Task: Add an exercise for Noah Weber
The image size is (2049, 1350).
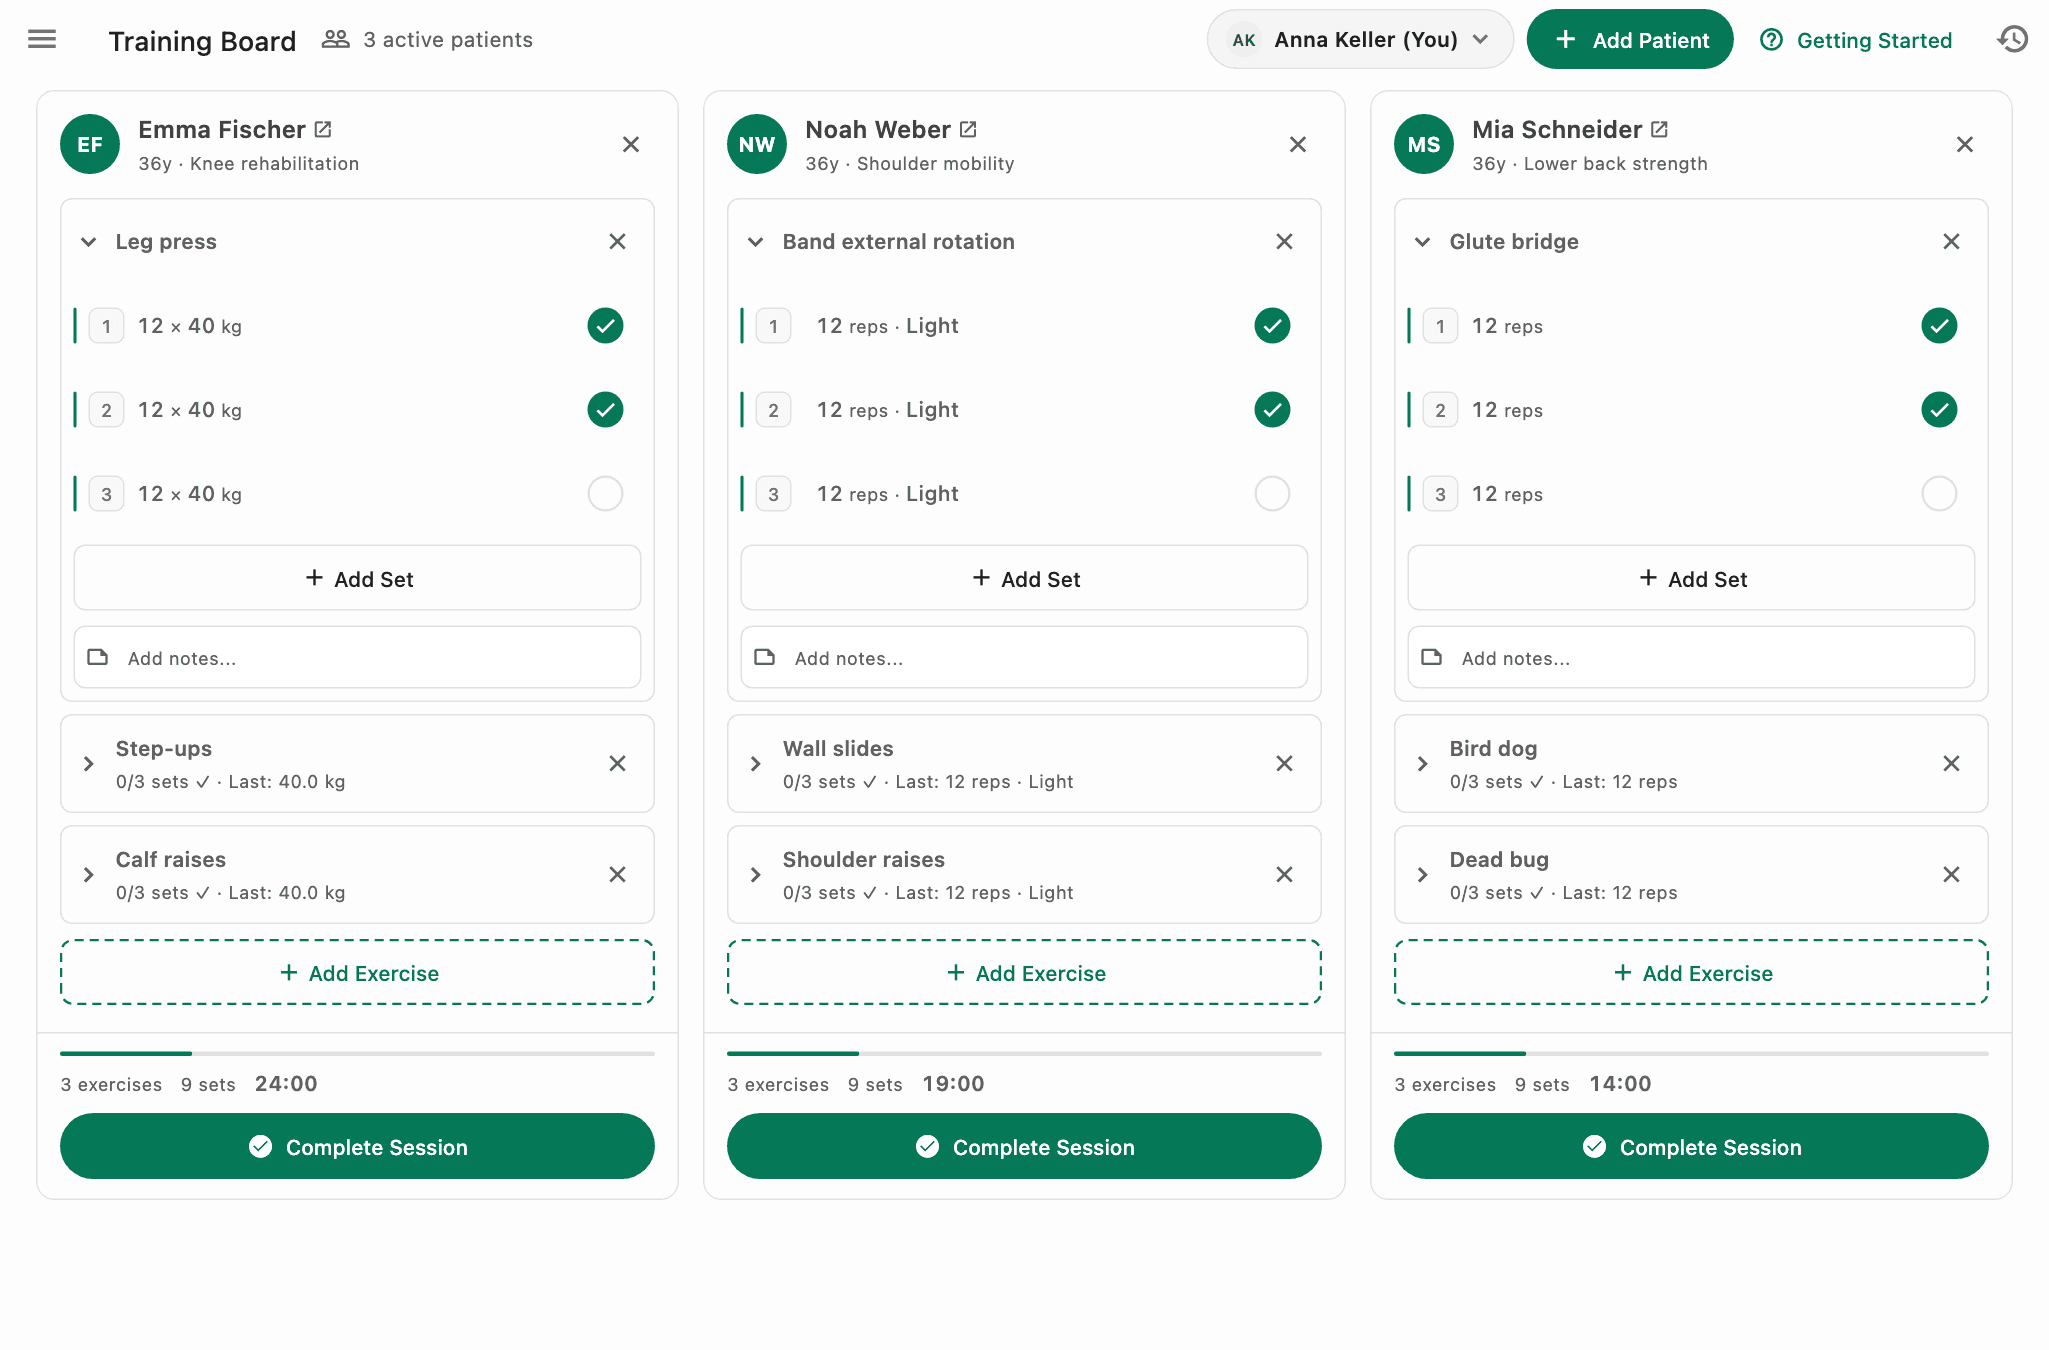Action: [1024, 972]
